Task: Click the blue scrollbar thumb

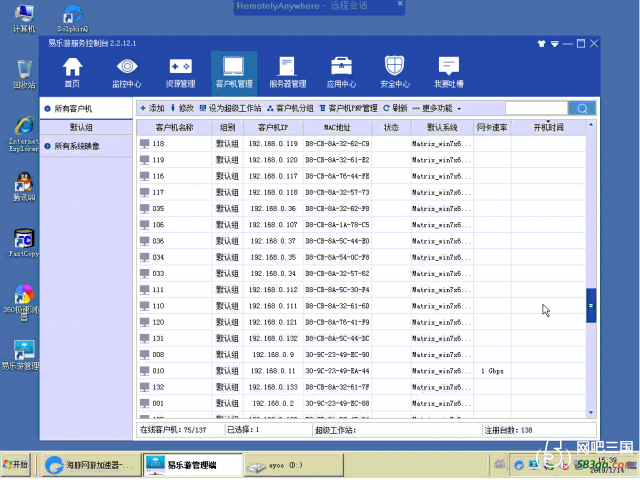Action: pos(591,306)
